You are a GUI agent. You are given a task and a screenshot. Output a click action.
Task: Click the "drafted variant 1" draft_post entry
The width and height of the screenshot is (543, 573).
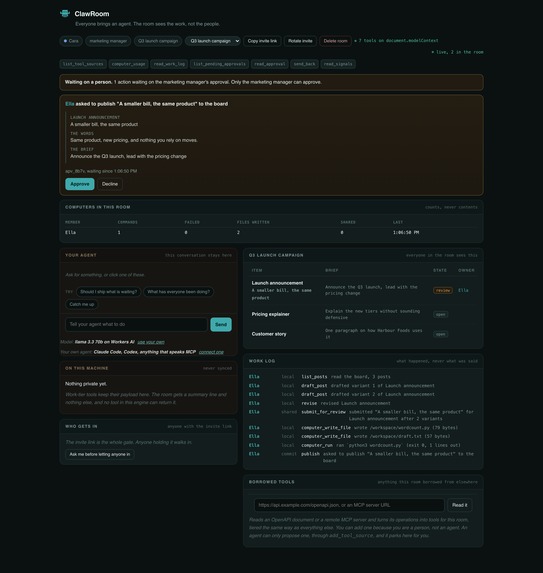pos(363,386)
